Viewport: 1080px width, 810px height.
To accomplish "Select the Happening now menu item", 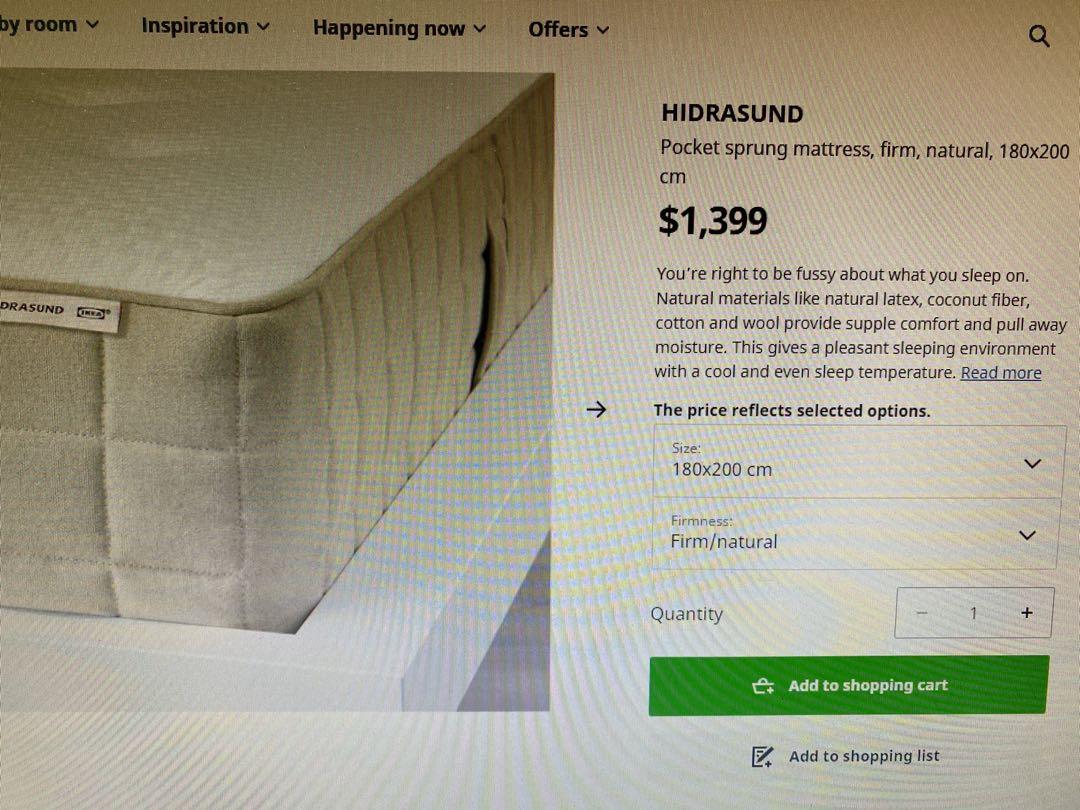I will [388, 28].
